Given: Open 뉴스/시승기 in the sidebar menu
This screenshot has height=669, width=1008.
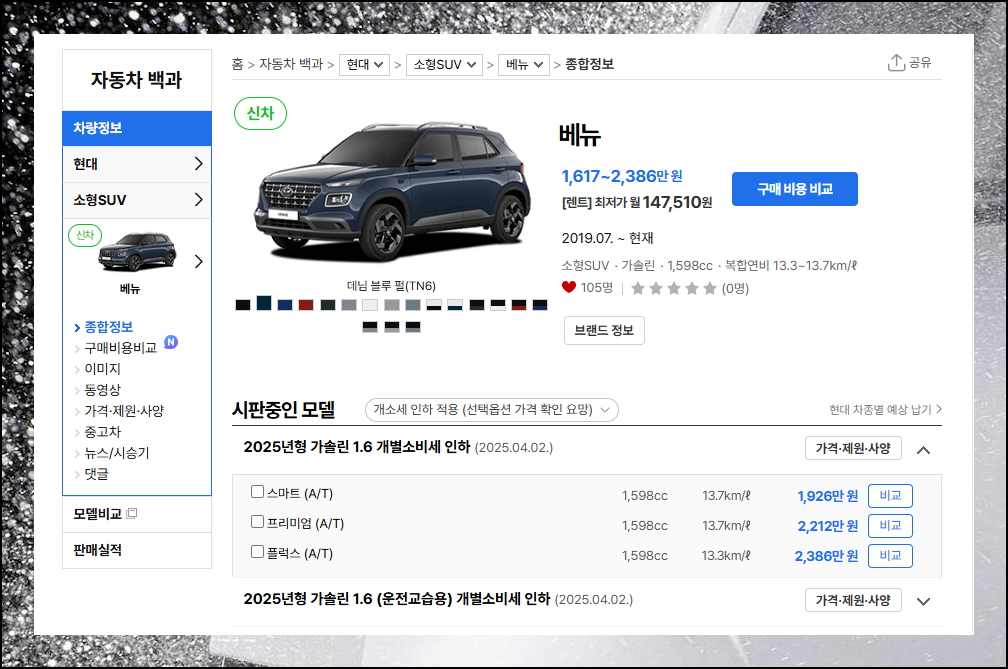Looking at the screenshot, I should click(117, 453).
